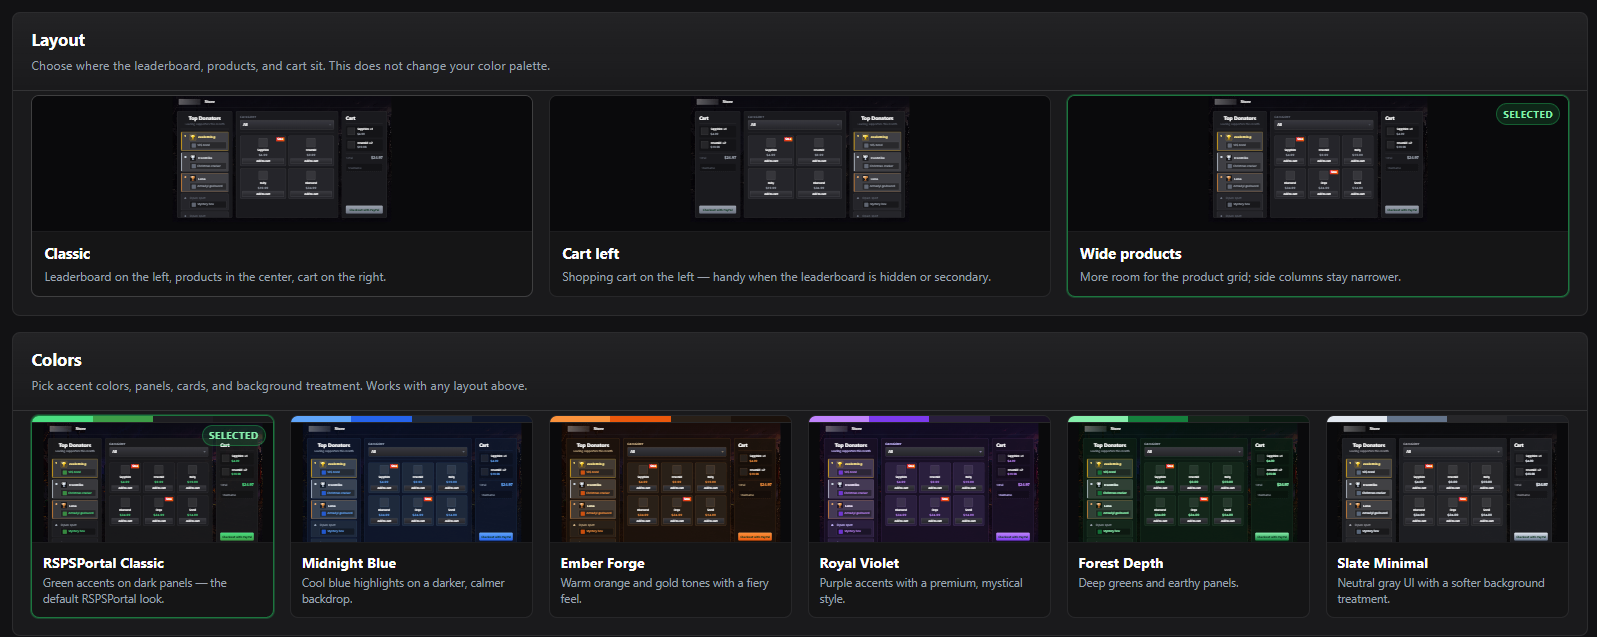This screenshot has width=1597, height=637.
Task: Pick the RSPSPortal Classic color theme preview
Action: tap(153, 482)
